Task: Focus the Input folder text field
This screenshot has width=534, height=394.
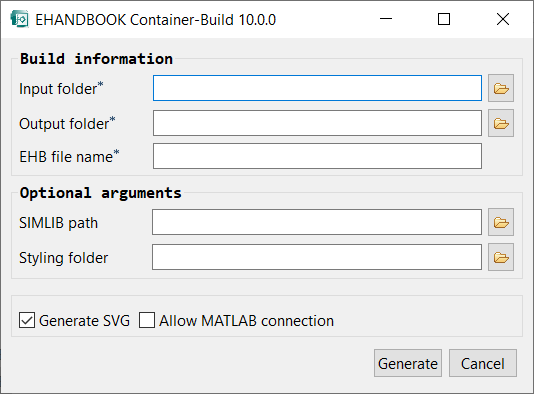Action: point(317,88)
